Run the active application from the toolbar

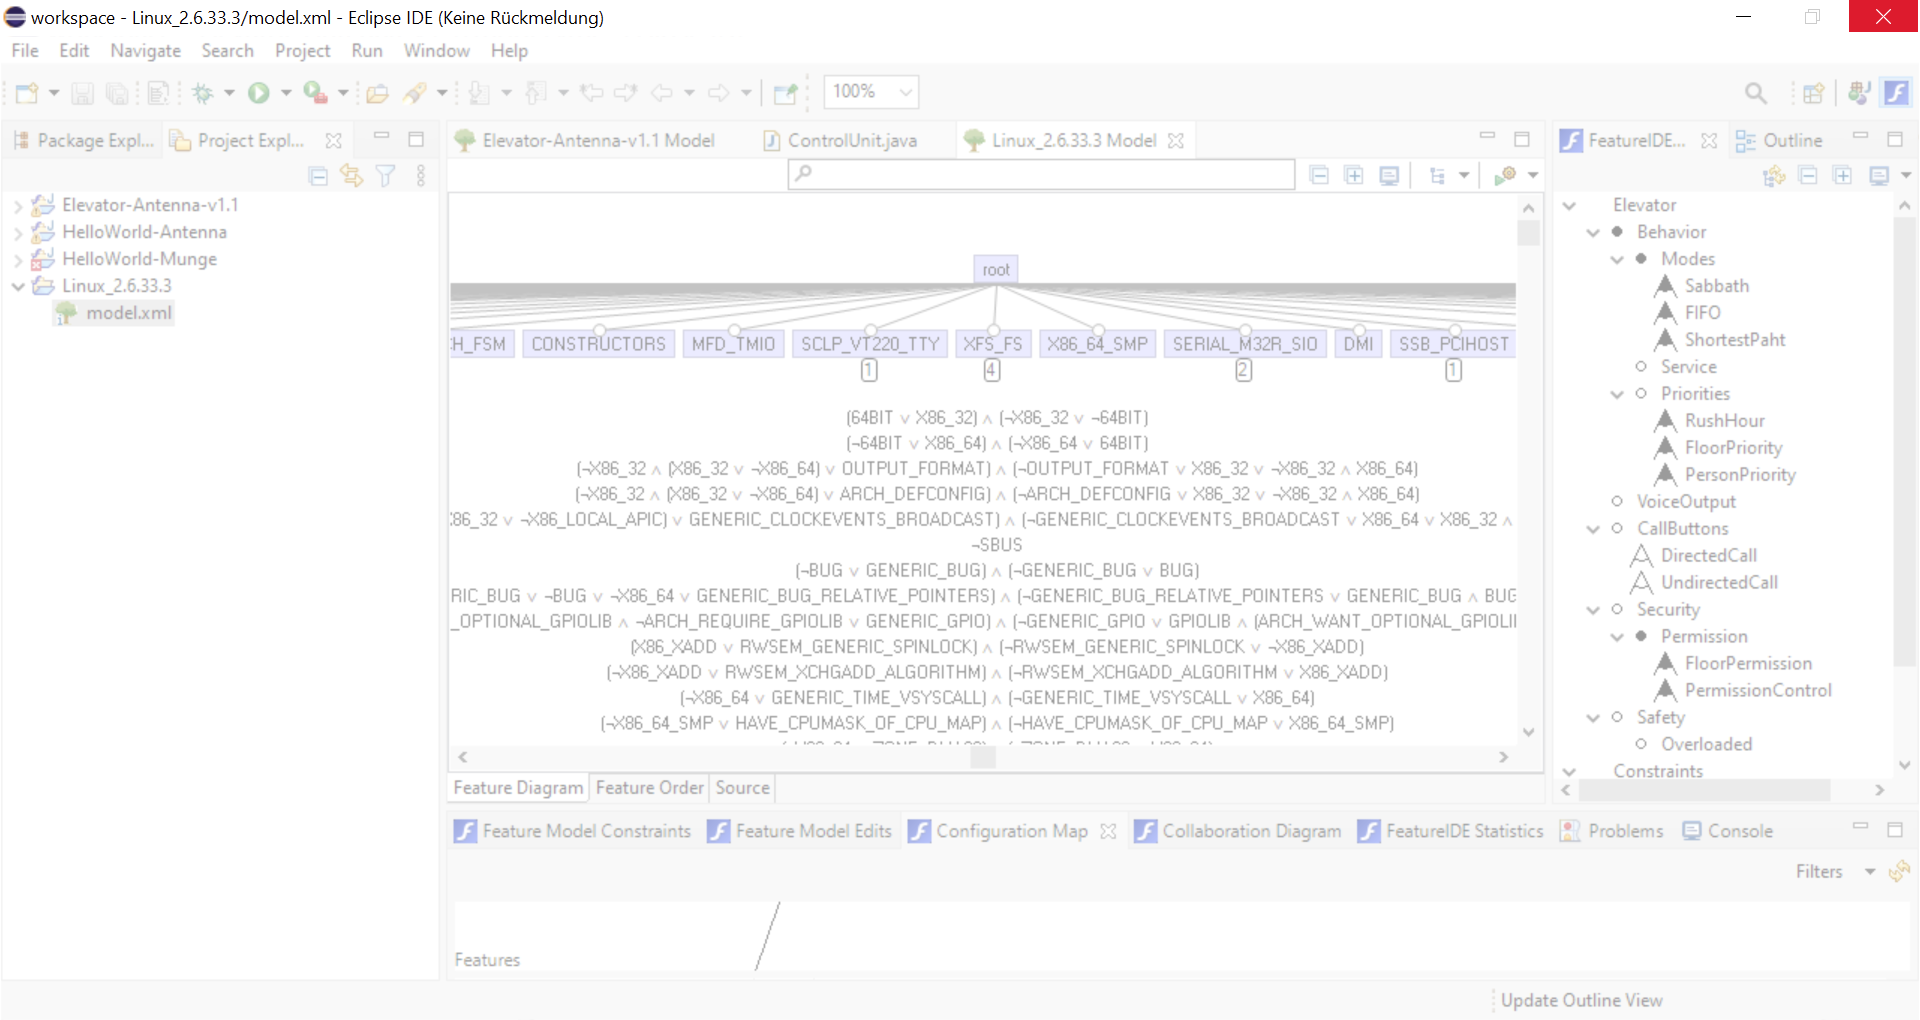pos(257,92)
